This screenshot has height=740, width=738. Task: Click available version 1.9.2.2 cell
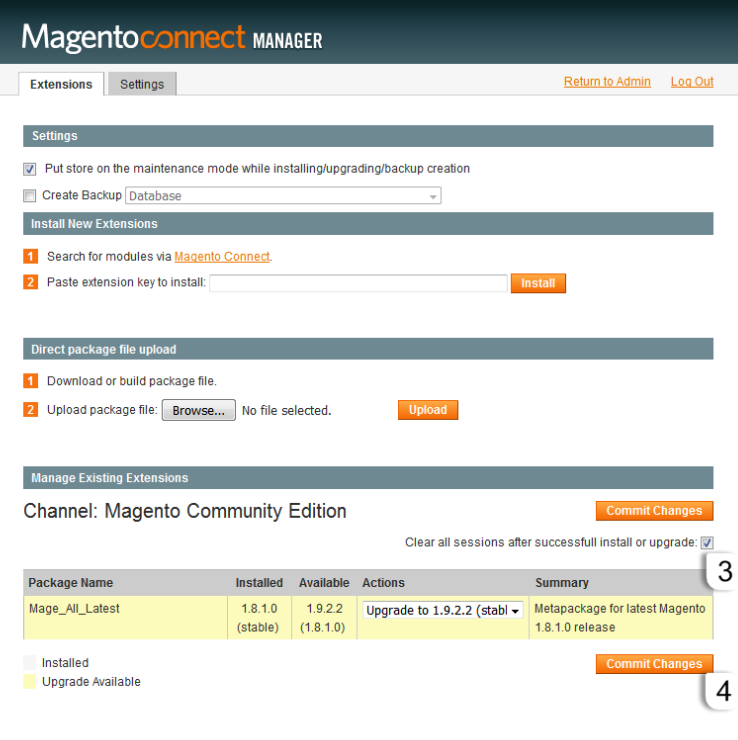324,618
